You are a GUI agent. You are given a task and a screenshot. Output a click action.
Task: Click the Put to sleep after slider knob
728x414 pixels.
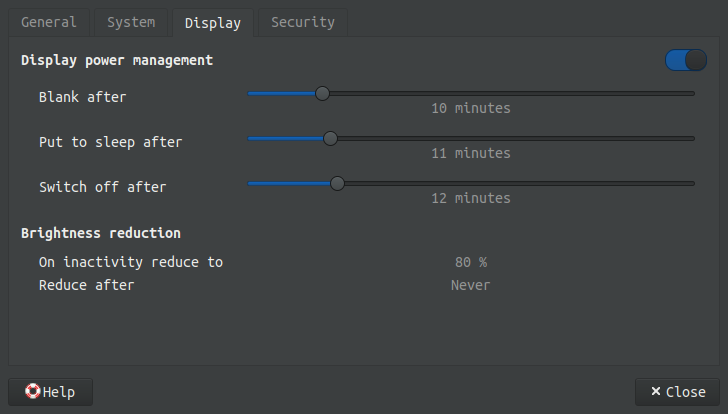(x=330, y=138)
